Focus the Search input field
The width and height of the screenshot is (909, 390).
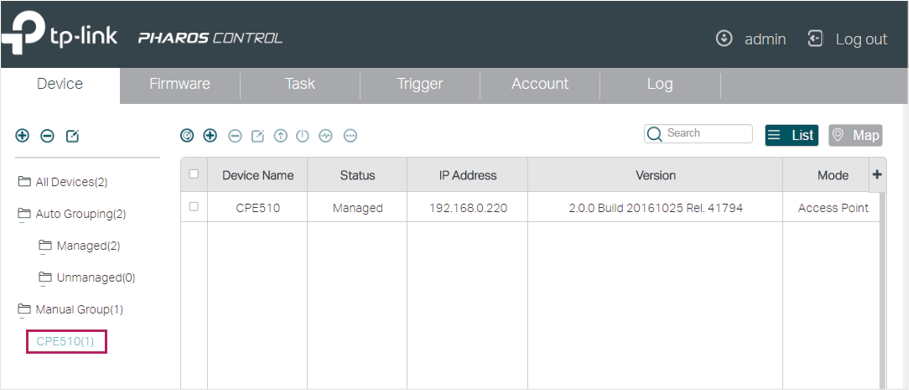click(x=698, y=134)
